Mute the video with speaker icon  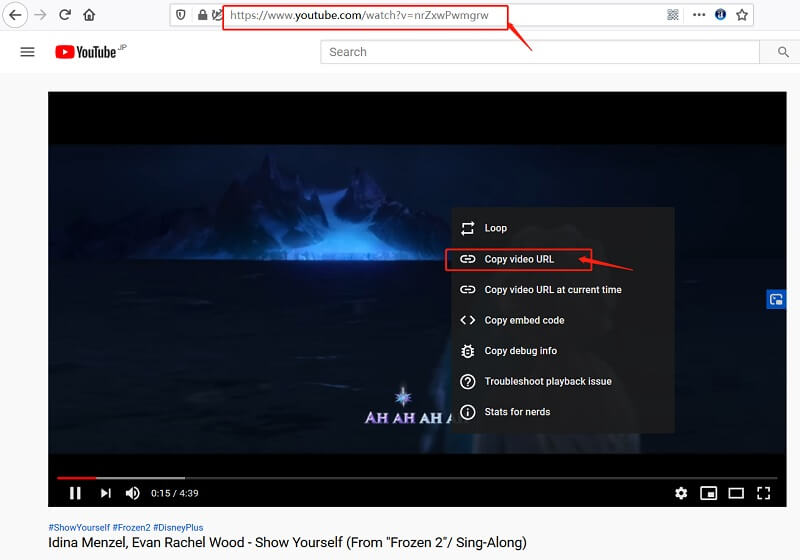pos(133,493)
